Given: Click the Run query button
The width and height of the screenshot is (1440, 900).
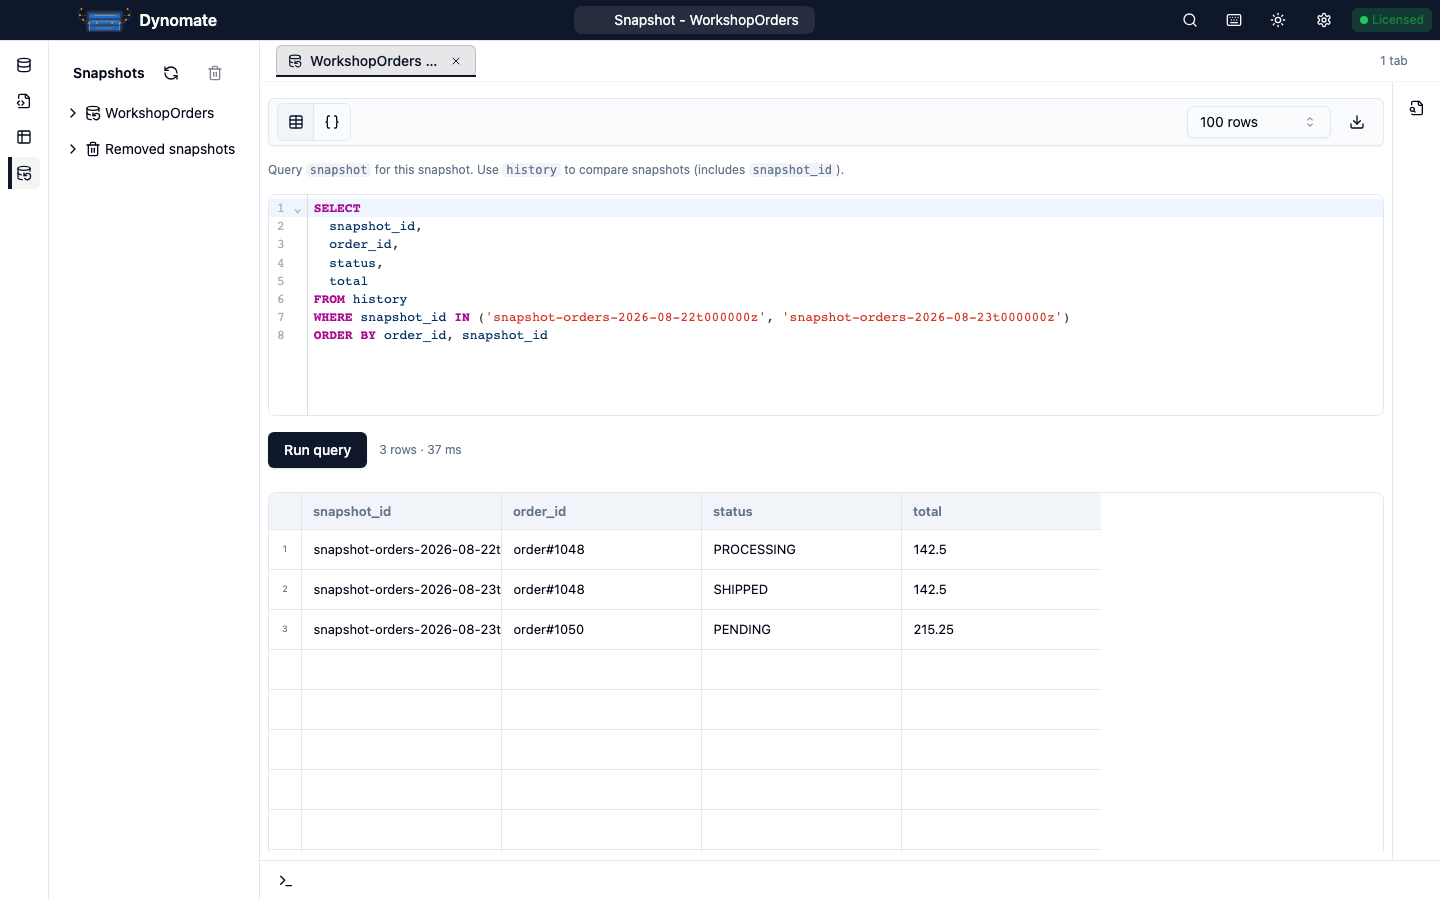Looking at the screenshot, I should [317, 450].
